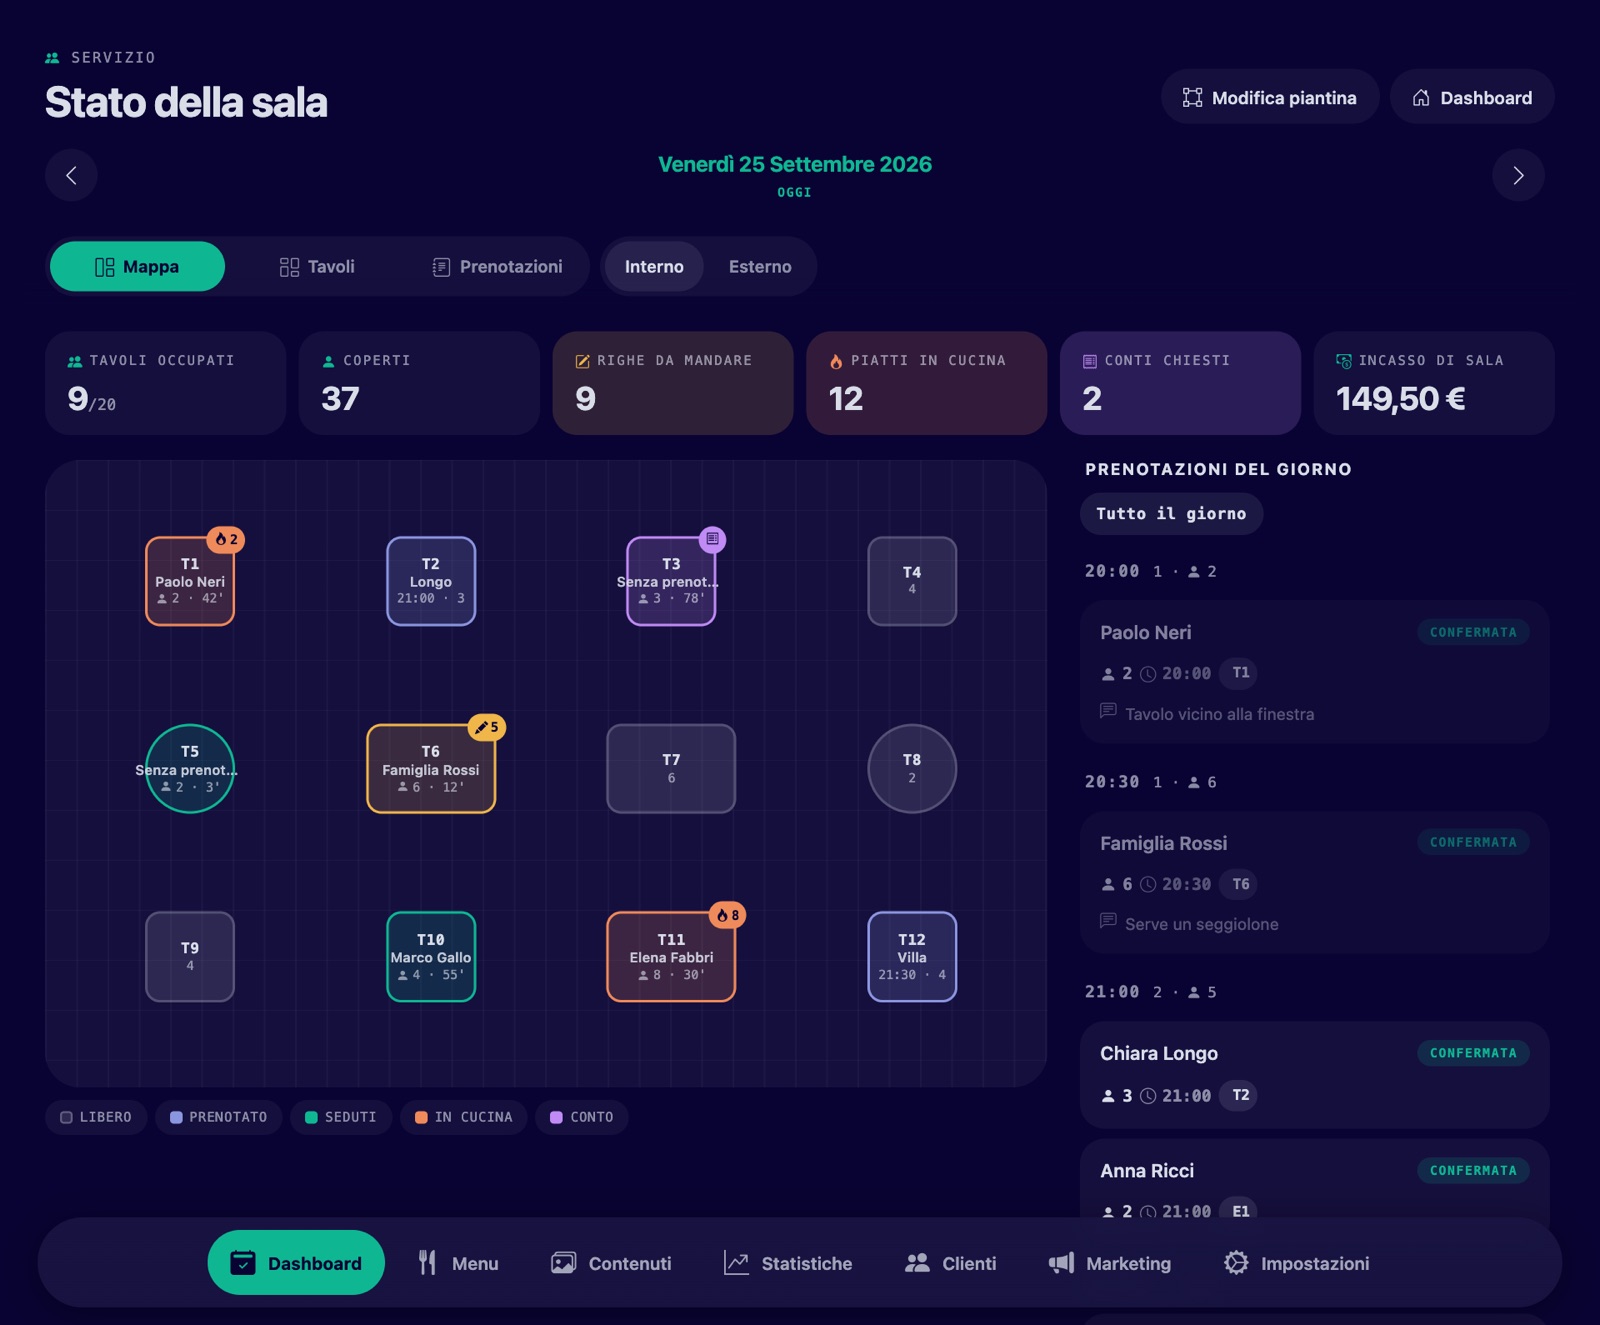1600x1325 pixels.
Task: Click the Righe da mandare stat card
Action: click(673, 383)
